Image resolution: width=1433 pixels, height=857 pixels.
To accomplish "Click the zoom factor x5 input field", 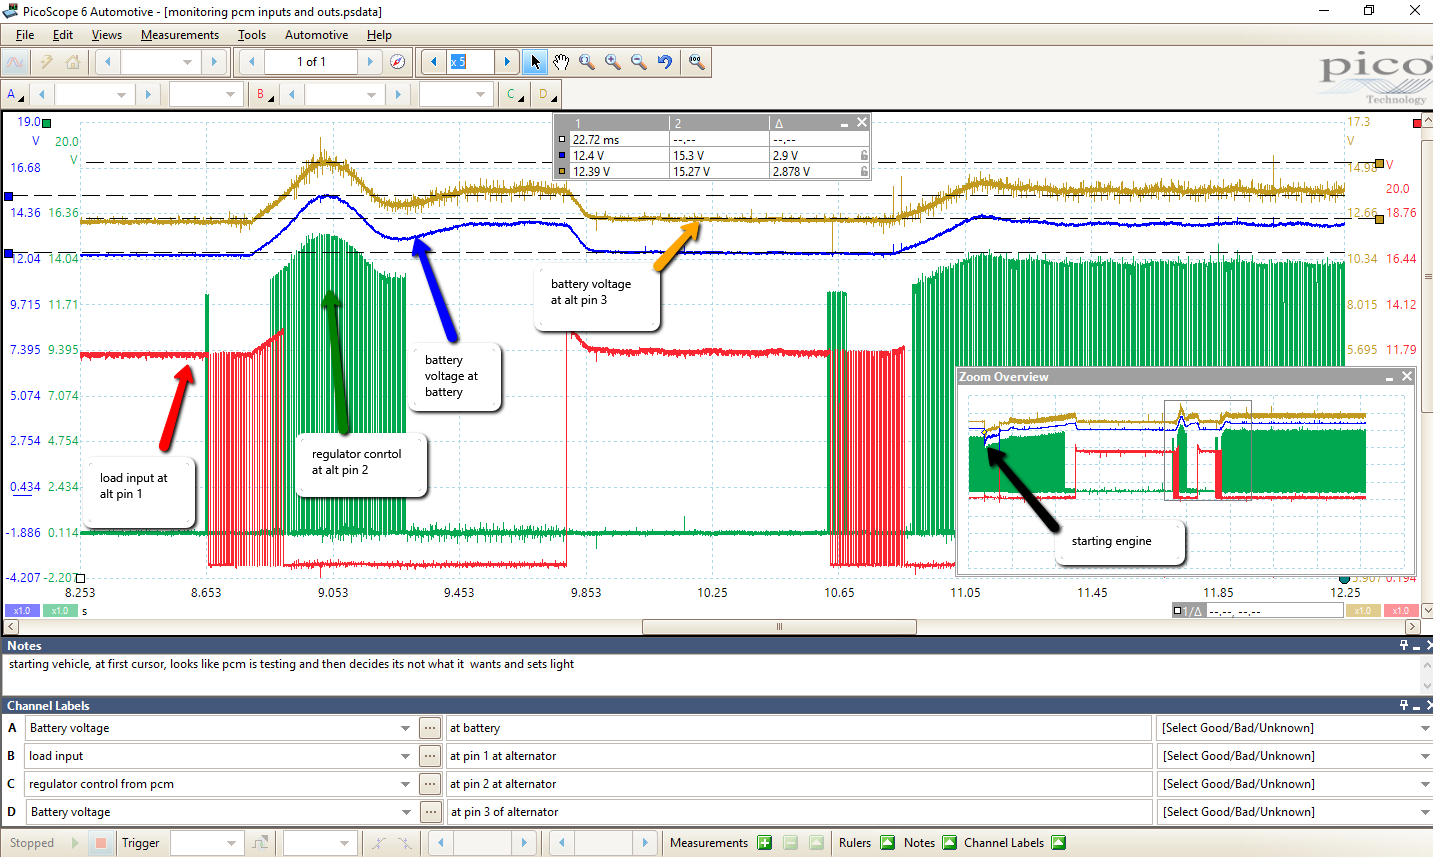I will pos(470,62).
